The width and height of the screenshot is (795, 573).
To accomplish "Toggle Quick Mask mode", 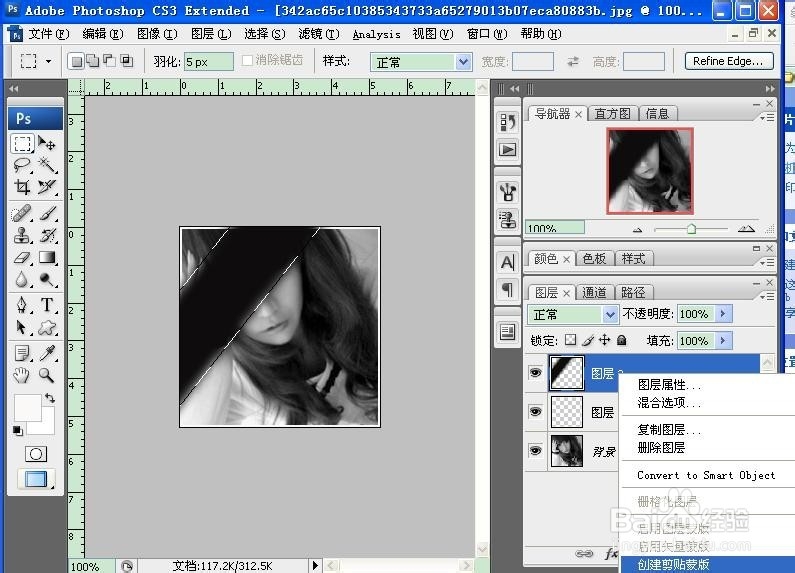I will click(x=35, y=454).
